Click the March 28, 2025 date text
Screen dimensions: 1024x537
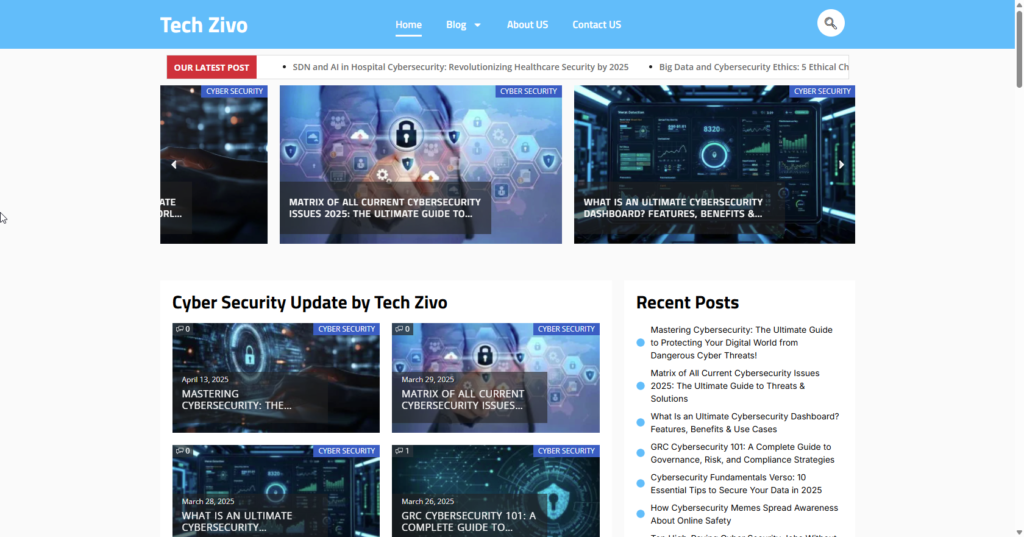point(208,502)
